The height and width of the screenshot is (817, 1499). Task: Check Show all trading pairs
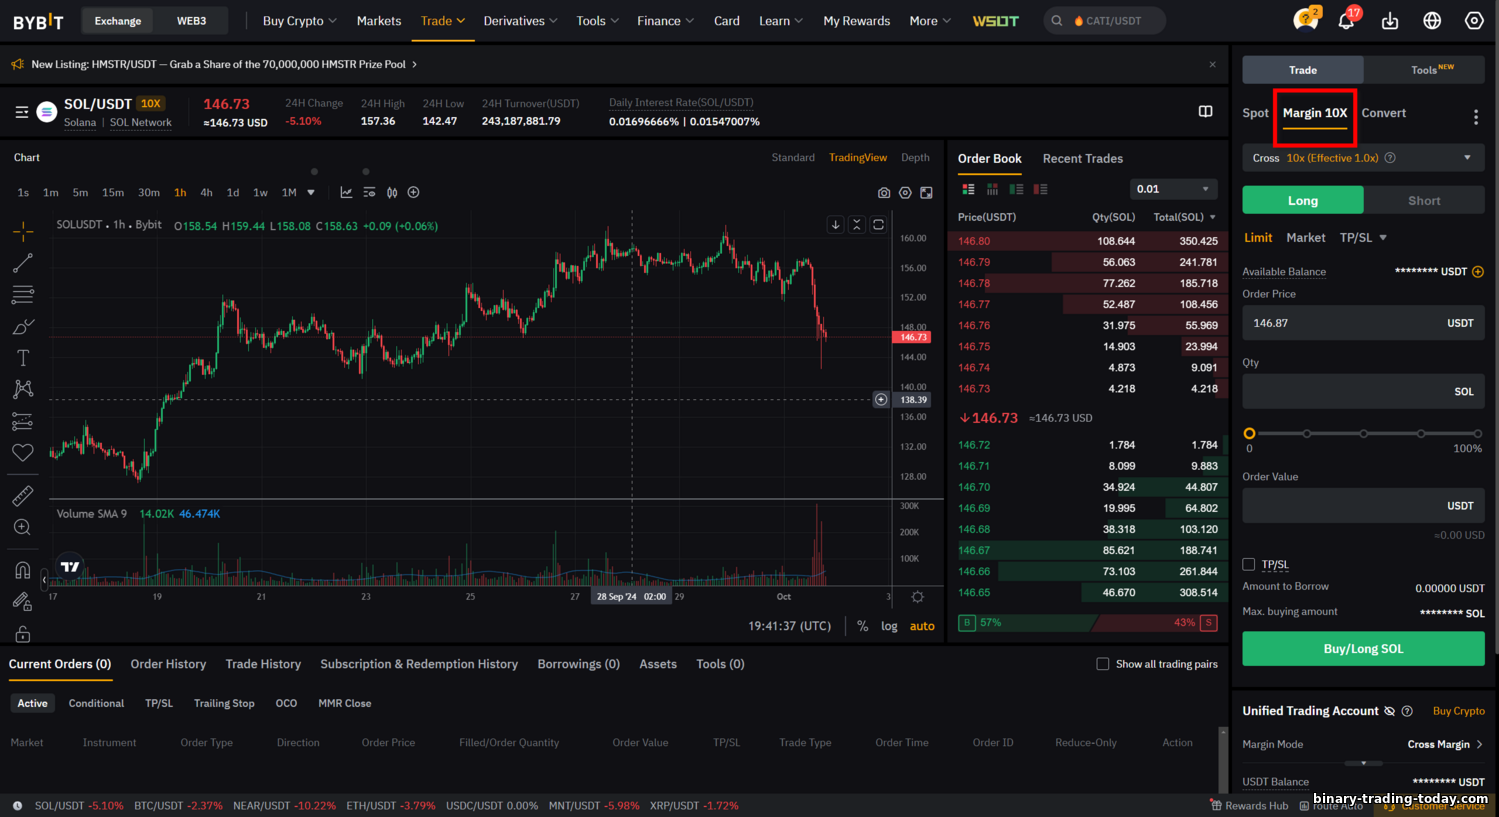tap(1103, 664)
